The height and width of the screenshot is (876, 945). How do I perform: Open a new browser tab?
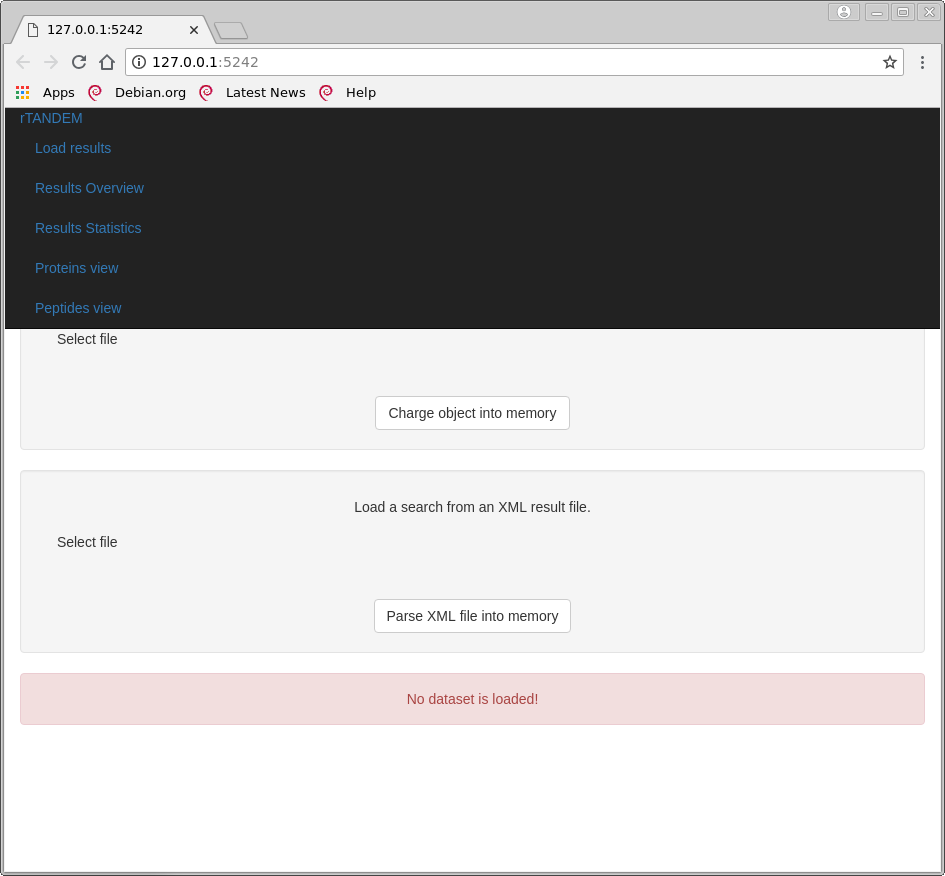(x=231, y=30)
